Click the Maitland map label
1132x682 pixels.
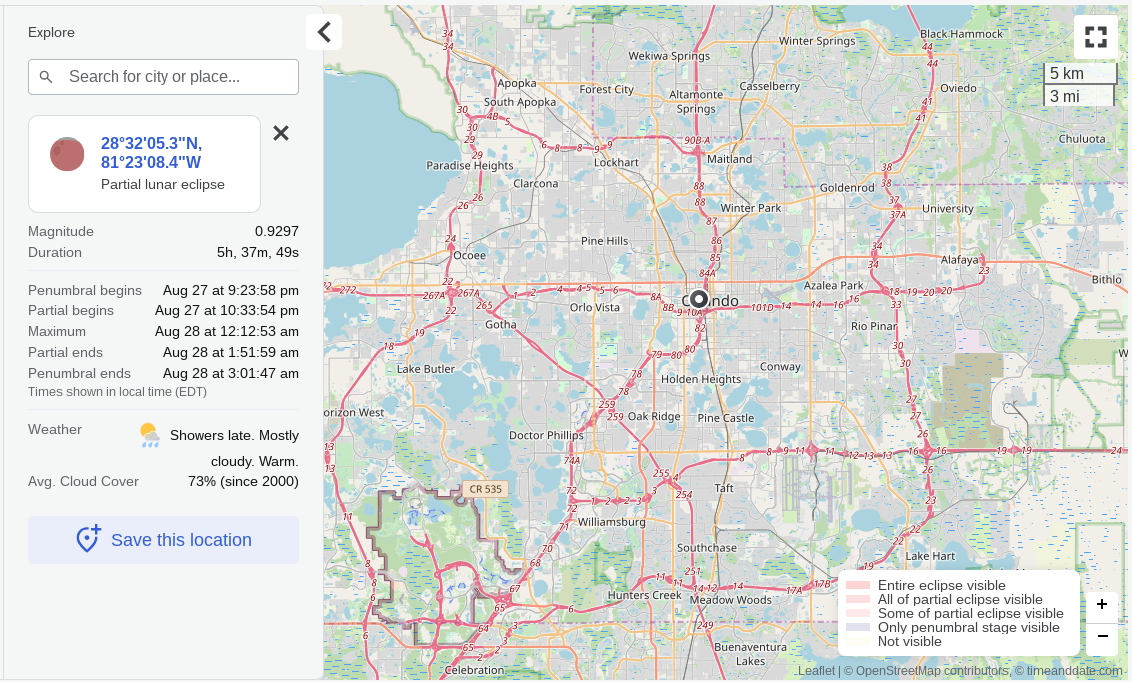point(729,159)
